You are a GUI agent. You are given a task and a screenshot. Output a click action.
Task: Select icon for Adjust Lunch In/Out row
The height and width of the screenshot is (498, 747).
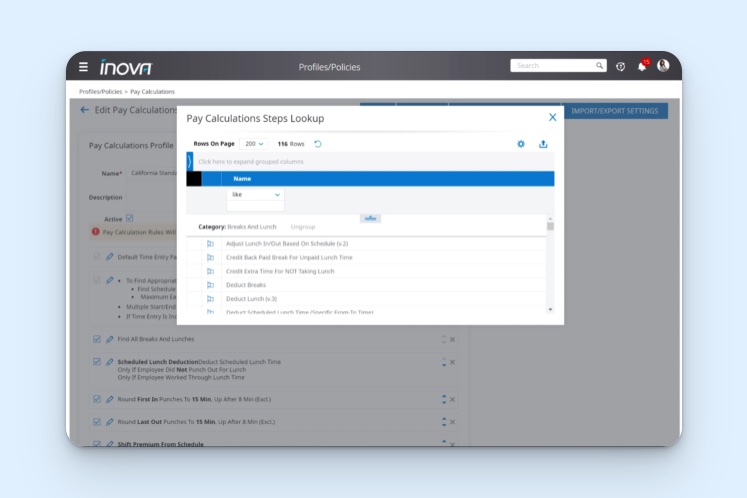pos(210,244)
